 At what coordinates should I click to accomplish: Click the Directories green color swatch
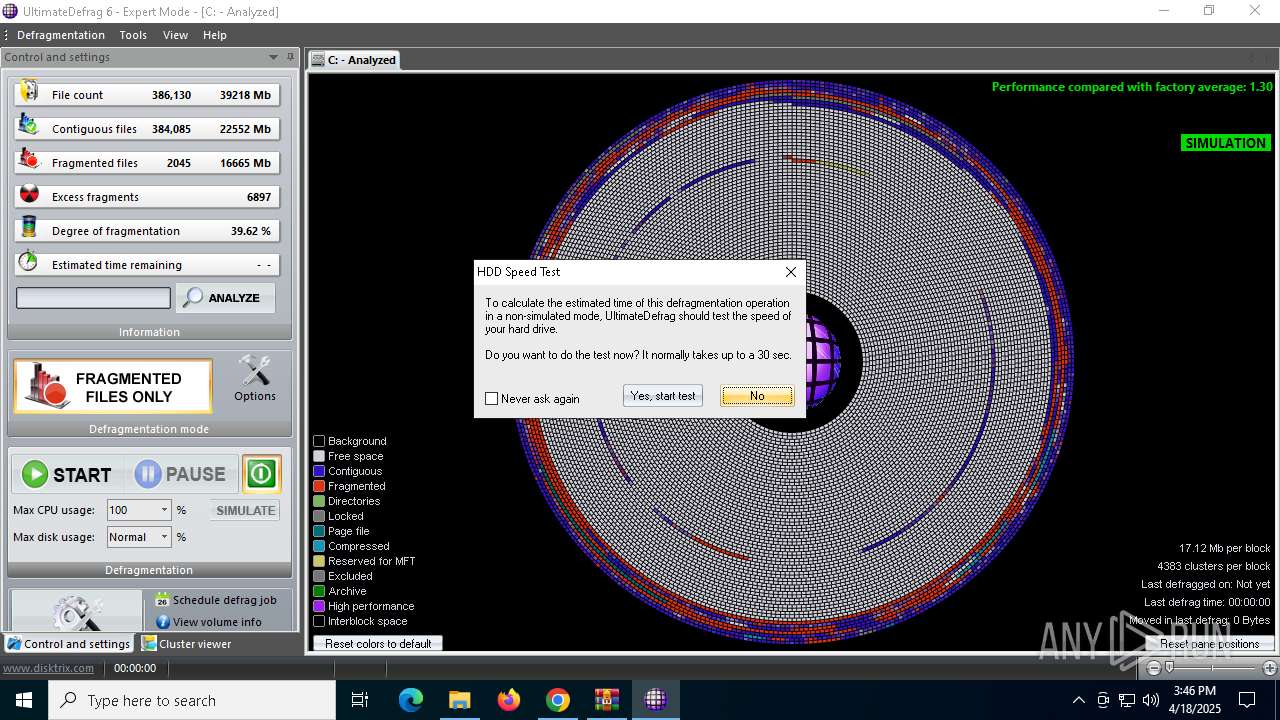point(319,501)
